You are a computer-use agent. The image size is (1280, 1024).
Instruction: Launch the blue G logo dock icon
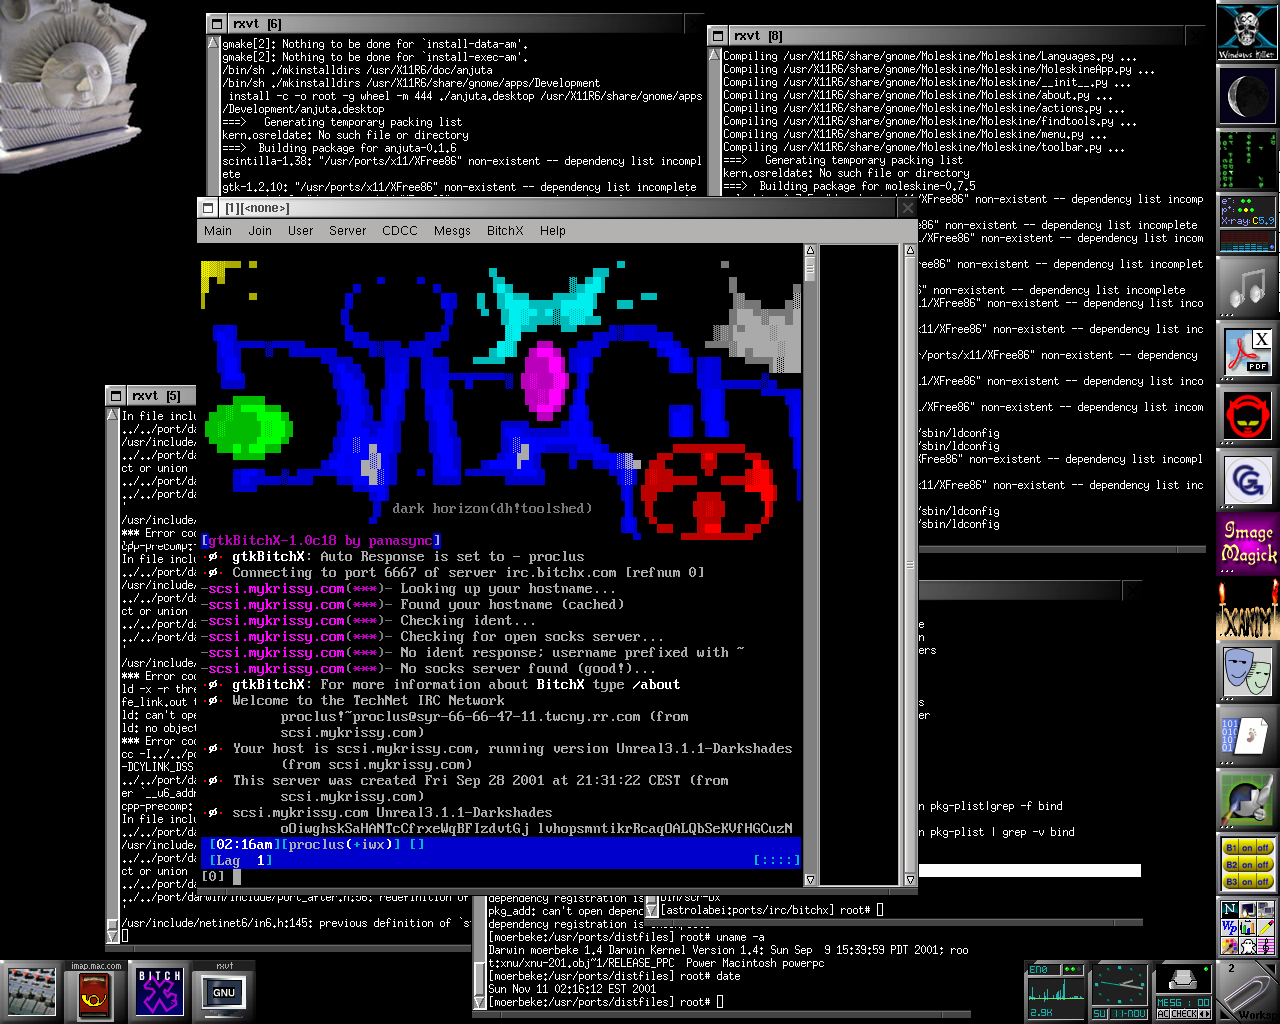pyautogui.click(x=1247, y=480)
